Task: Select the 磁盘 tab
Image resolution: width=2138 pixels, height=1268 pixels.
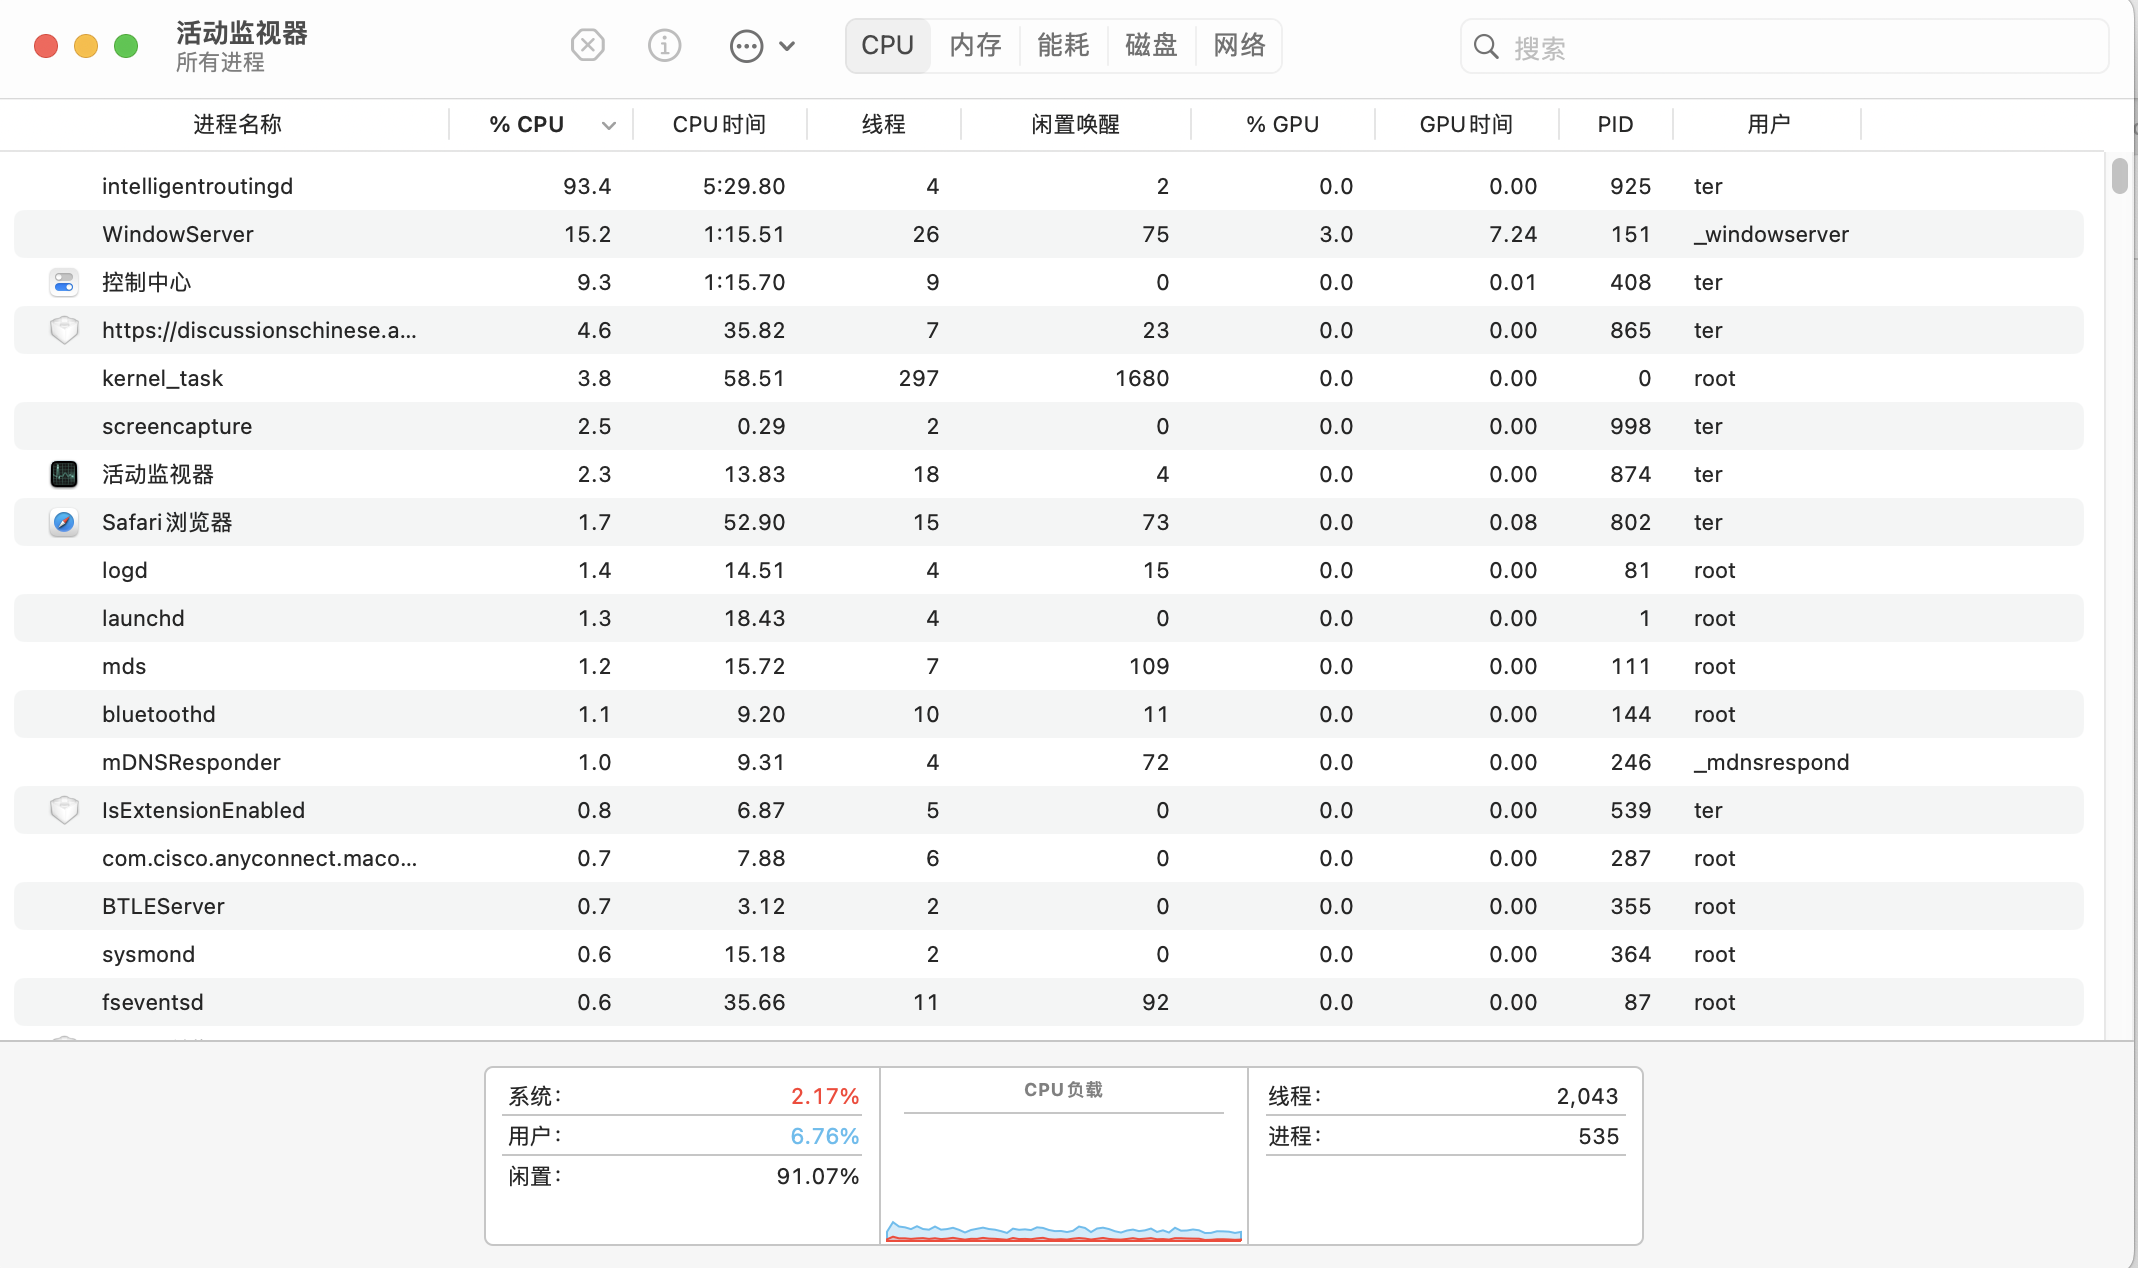Action: [x=1151, y=46]
